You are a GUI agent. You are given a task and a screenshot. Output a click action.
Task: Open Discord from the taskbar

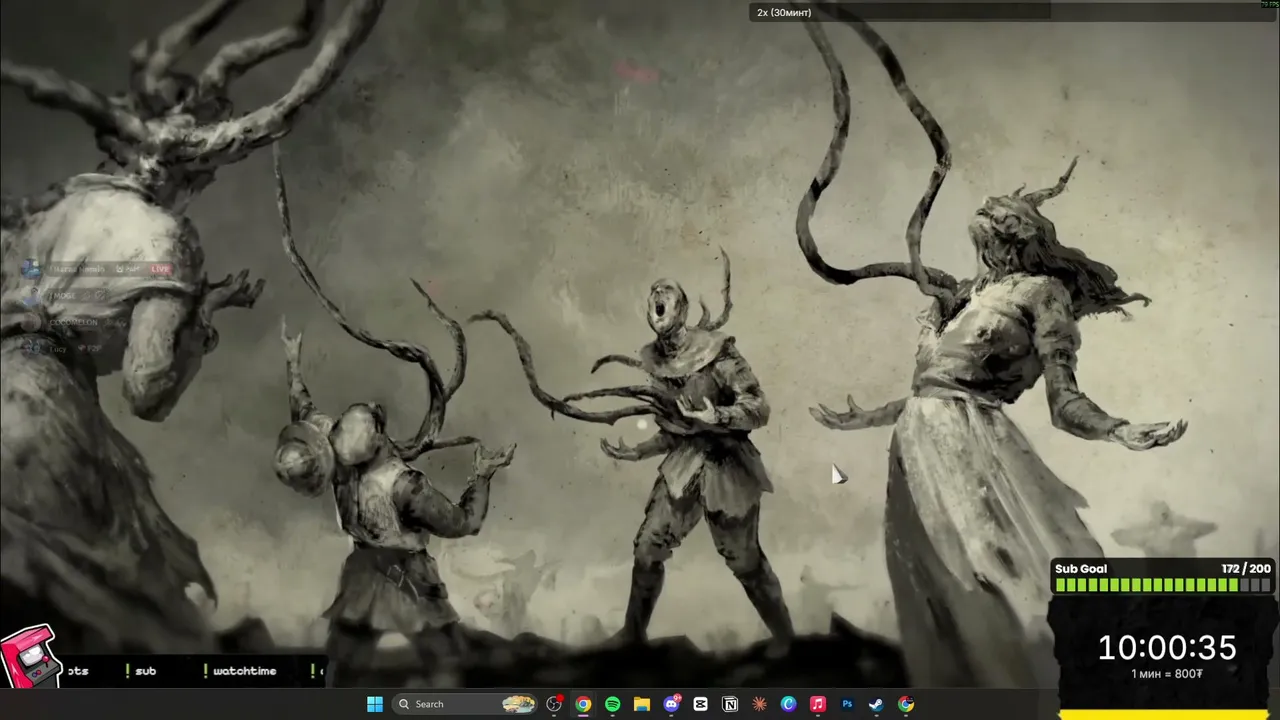[671, 704]
